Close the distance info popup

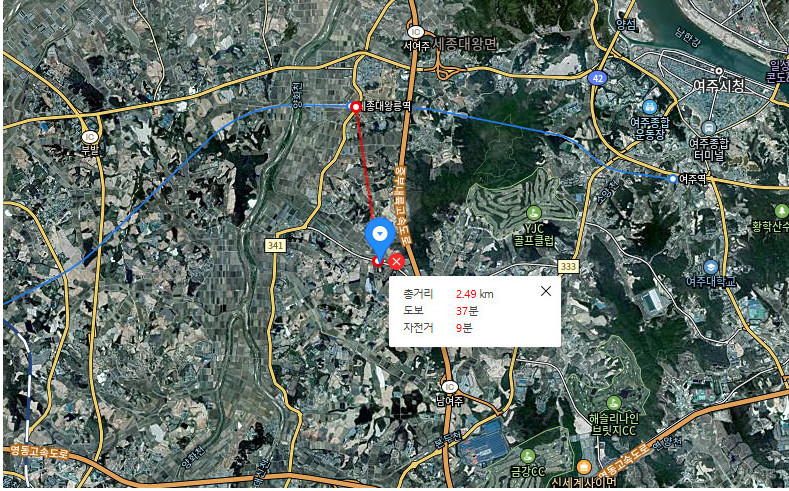545,291
